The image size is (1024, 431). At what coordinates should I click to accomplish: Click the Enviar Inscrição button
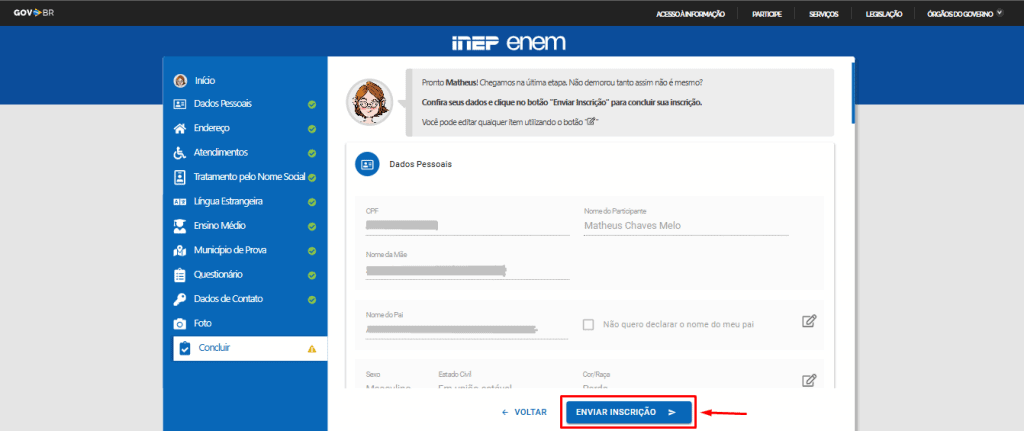click(628, 412)
